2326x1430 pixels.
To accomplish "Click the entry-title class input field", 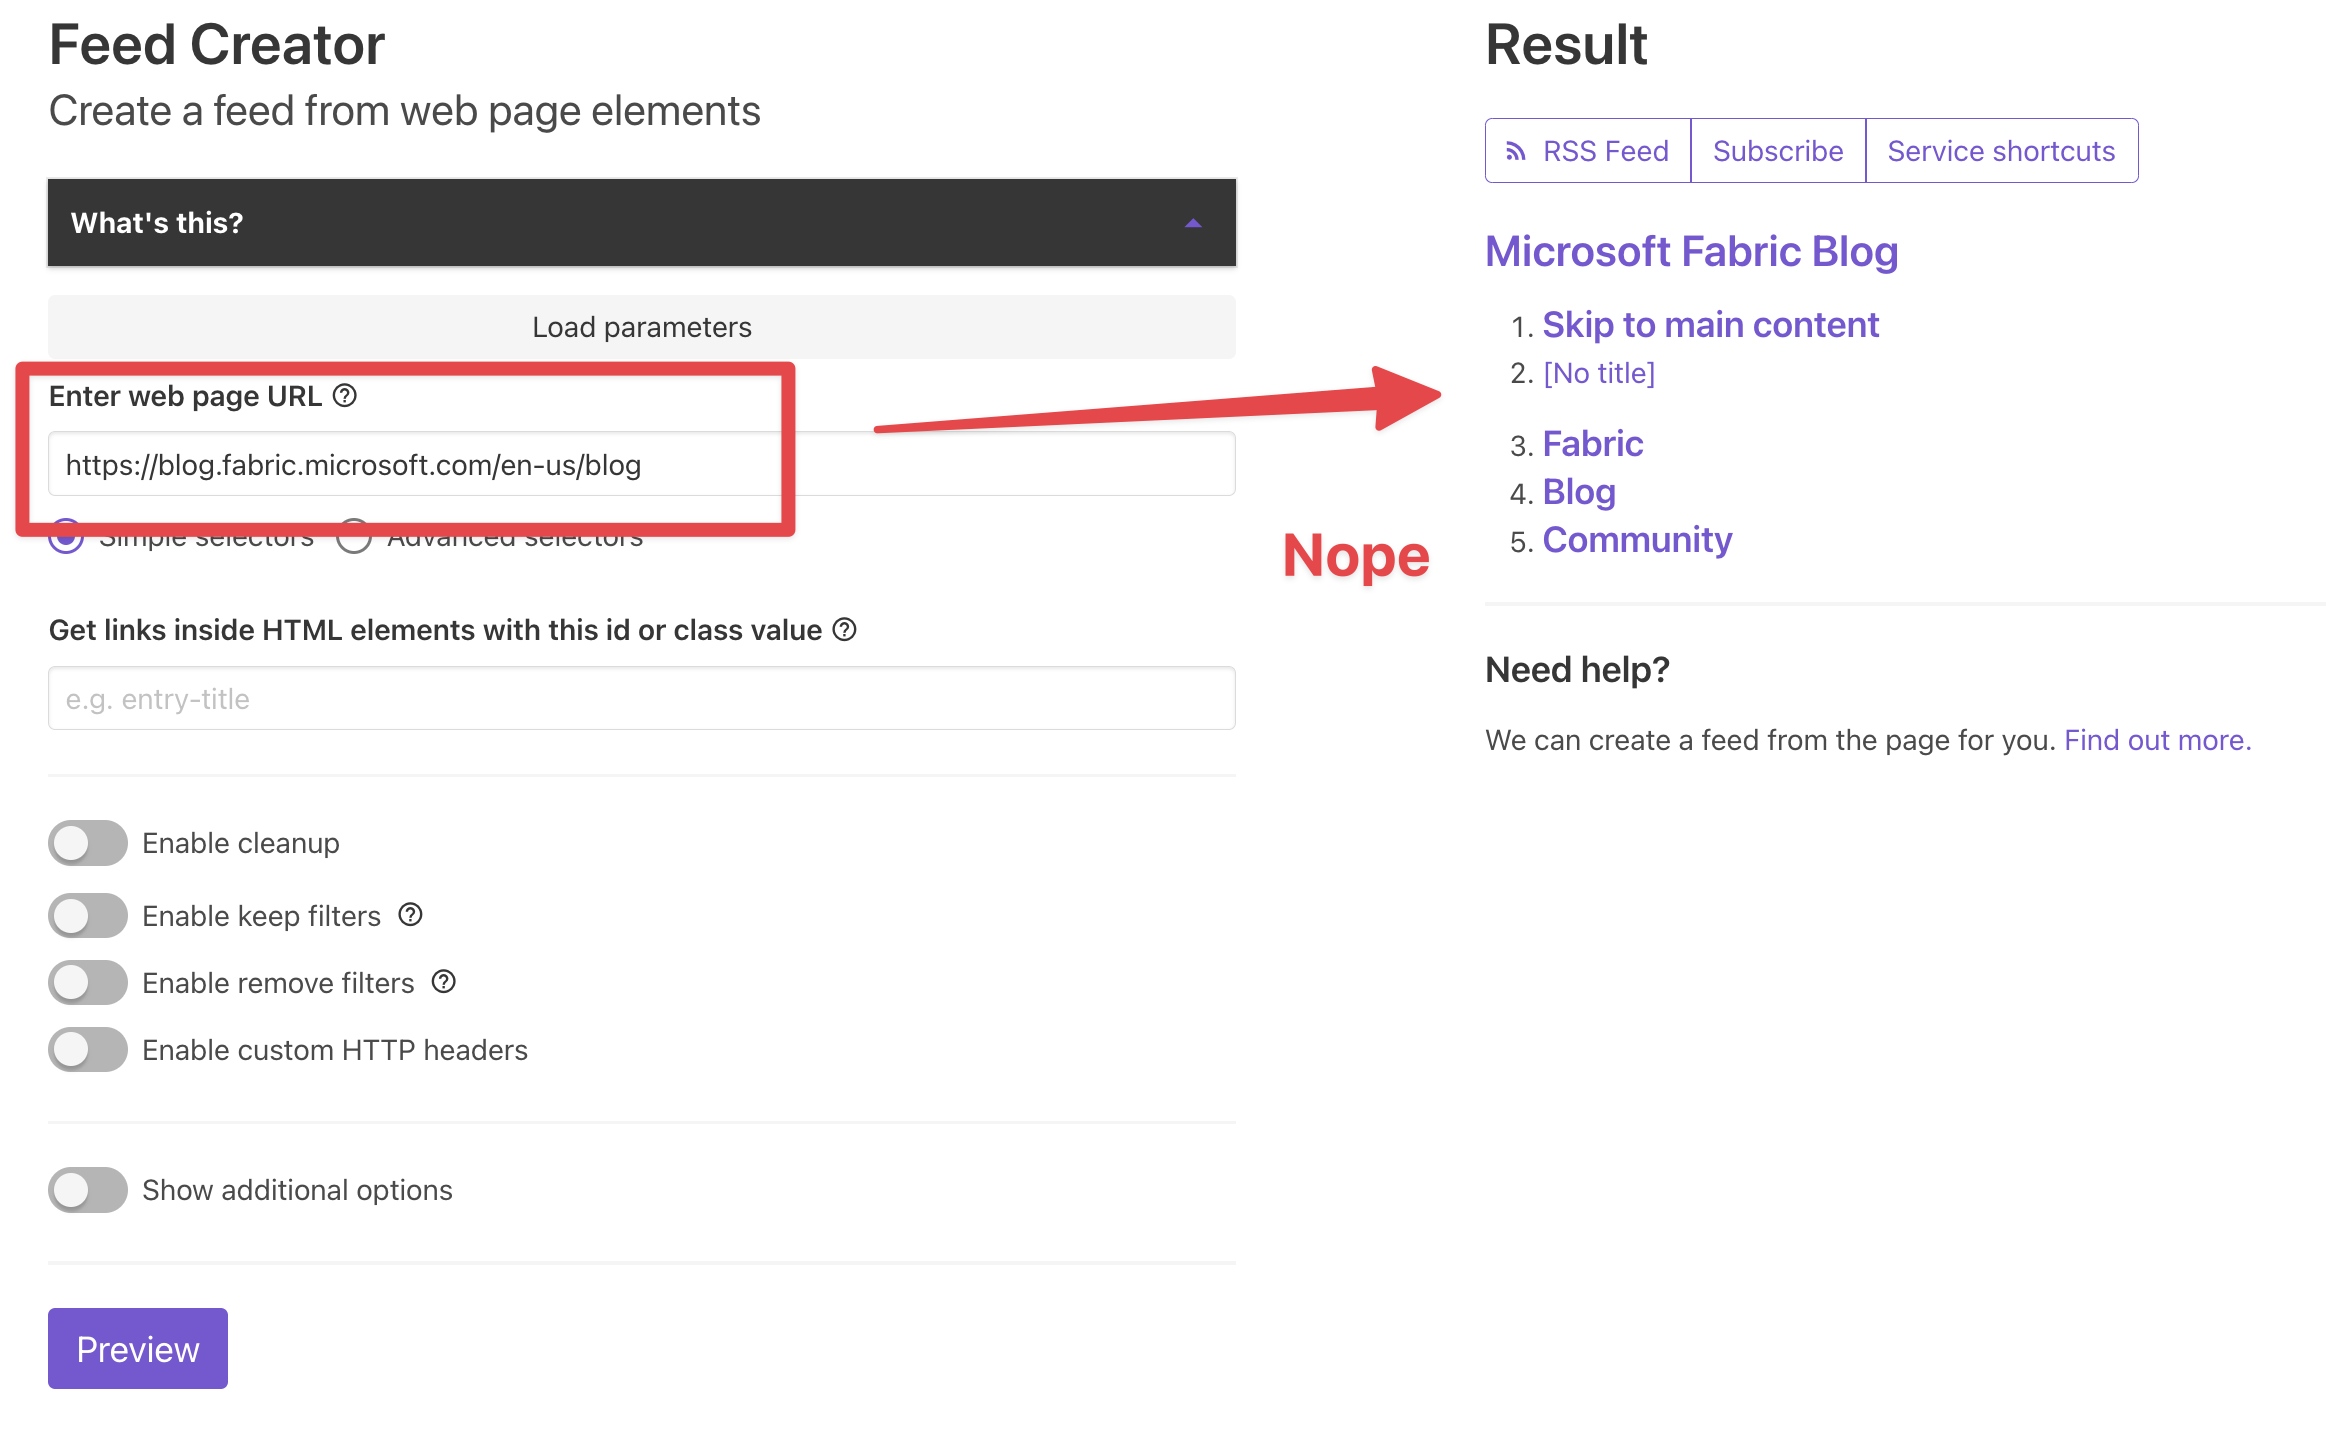I will (x=641, y=698).
